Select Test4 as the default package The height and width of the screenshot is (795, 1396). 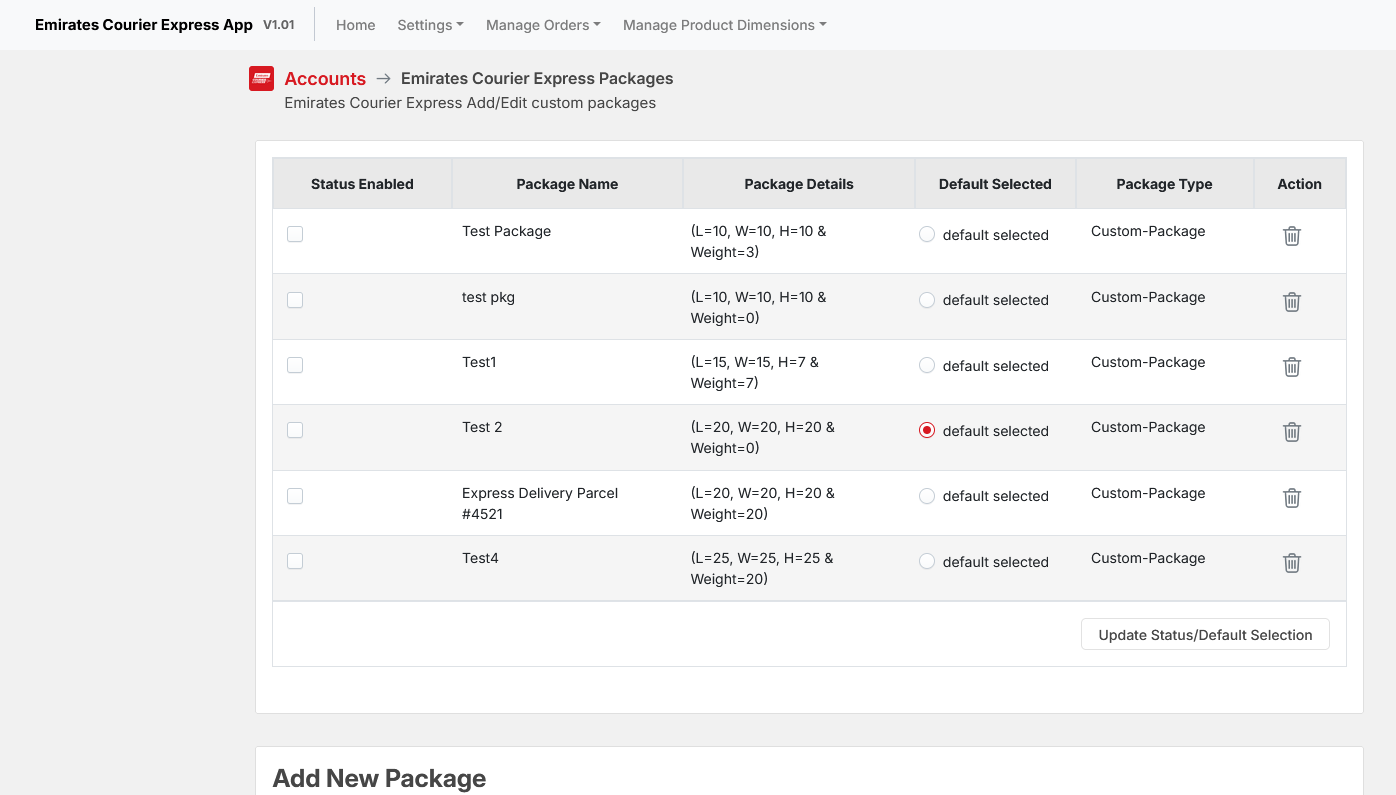click(927, 561)
